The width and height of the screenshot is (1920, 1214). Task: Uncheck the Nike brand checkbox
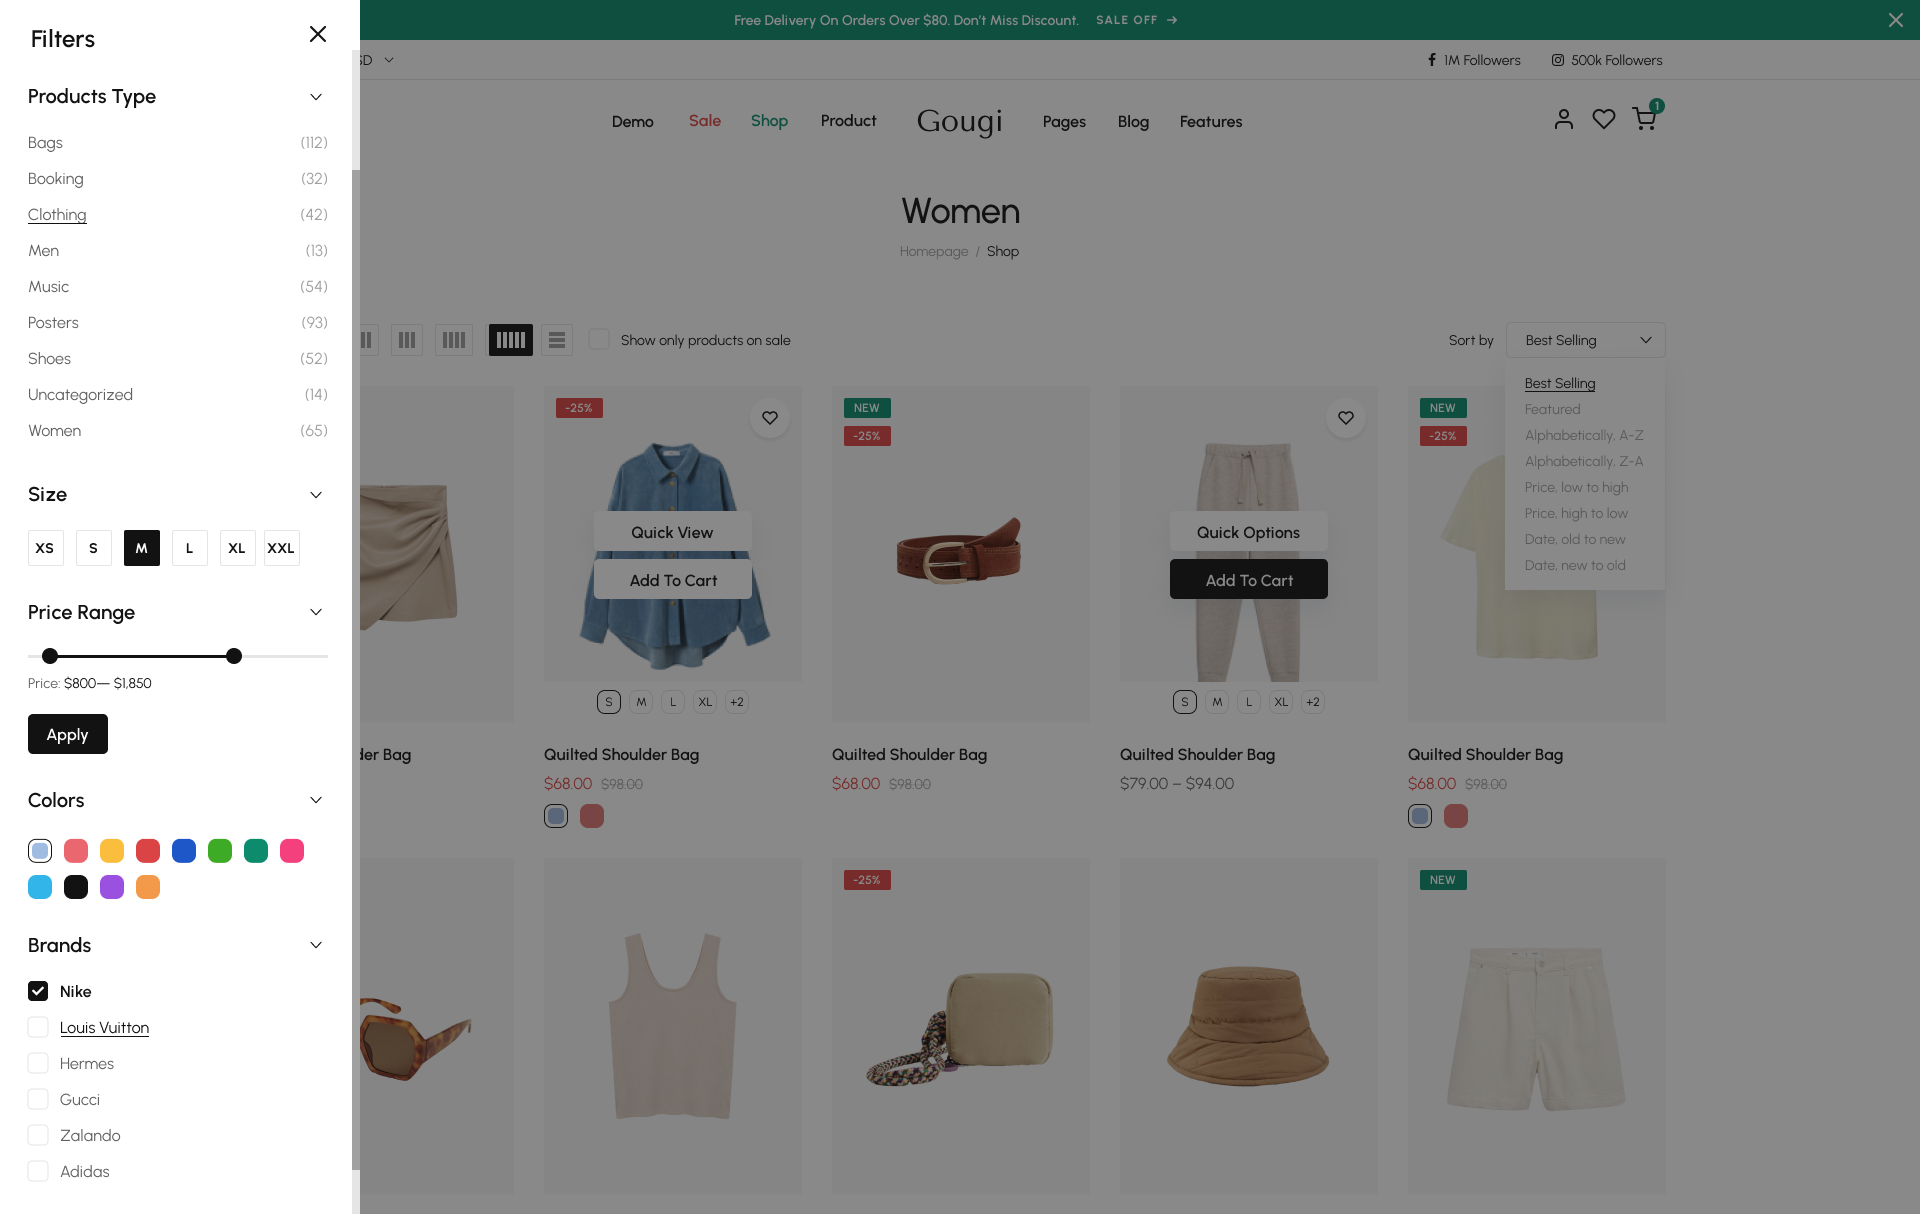click(38, 991)
